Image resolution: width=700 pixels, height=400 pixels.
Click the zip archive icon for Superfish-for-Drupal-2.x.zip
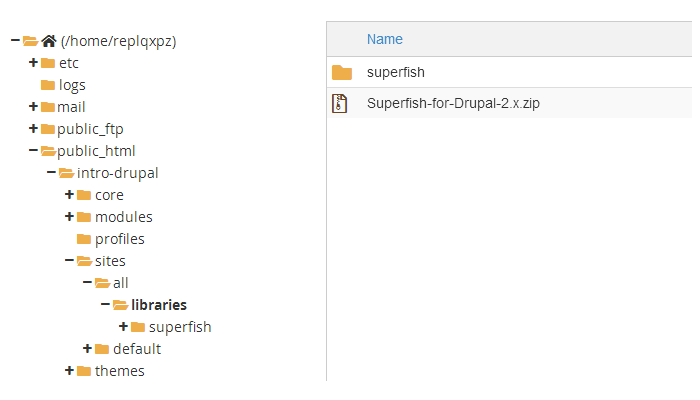[341, 103]
